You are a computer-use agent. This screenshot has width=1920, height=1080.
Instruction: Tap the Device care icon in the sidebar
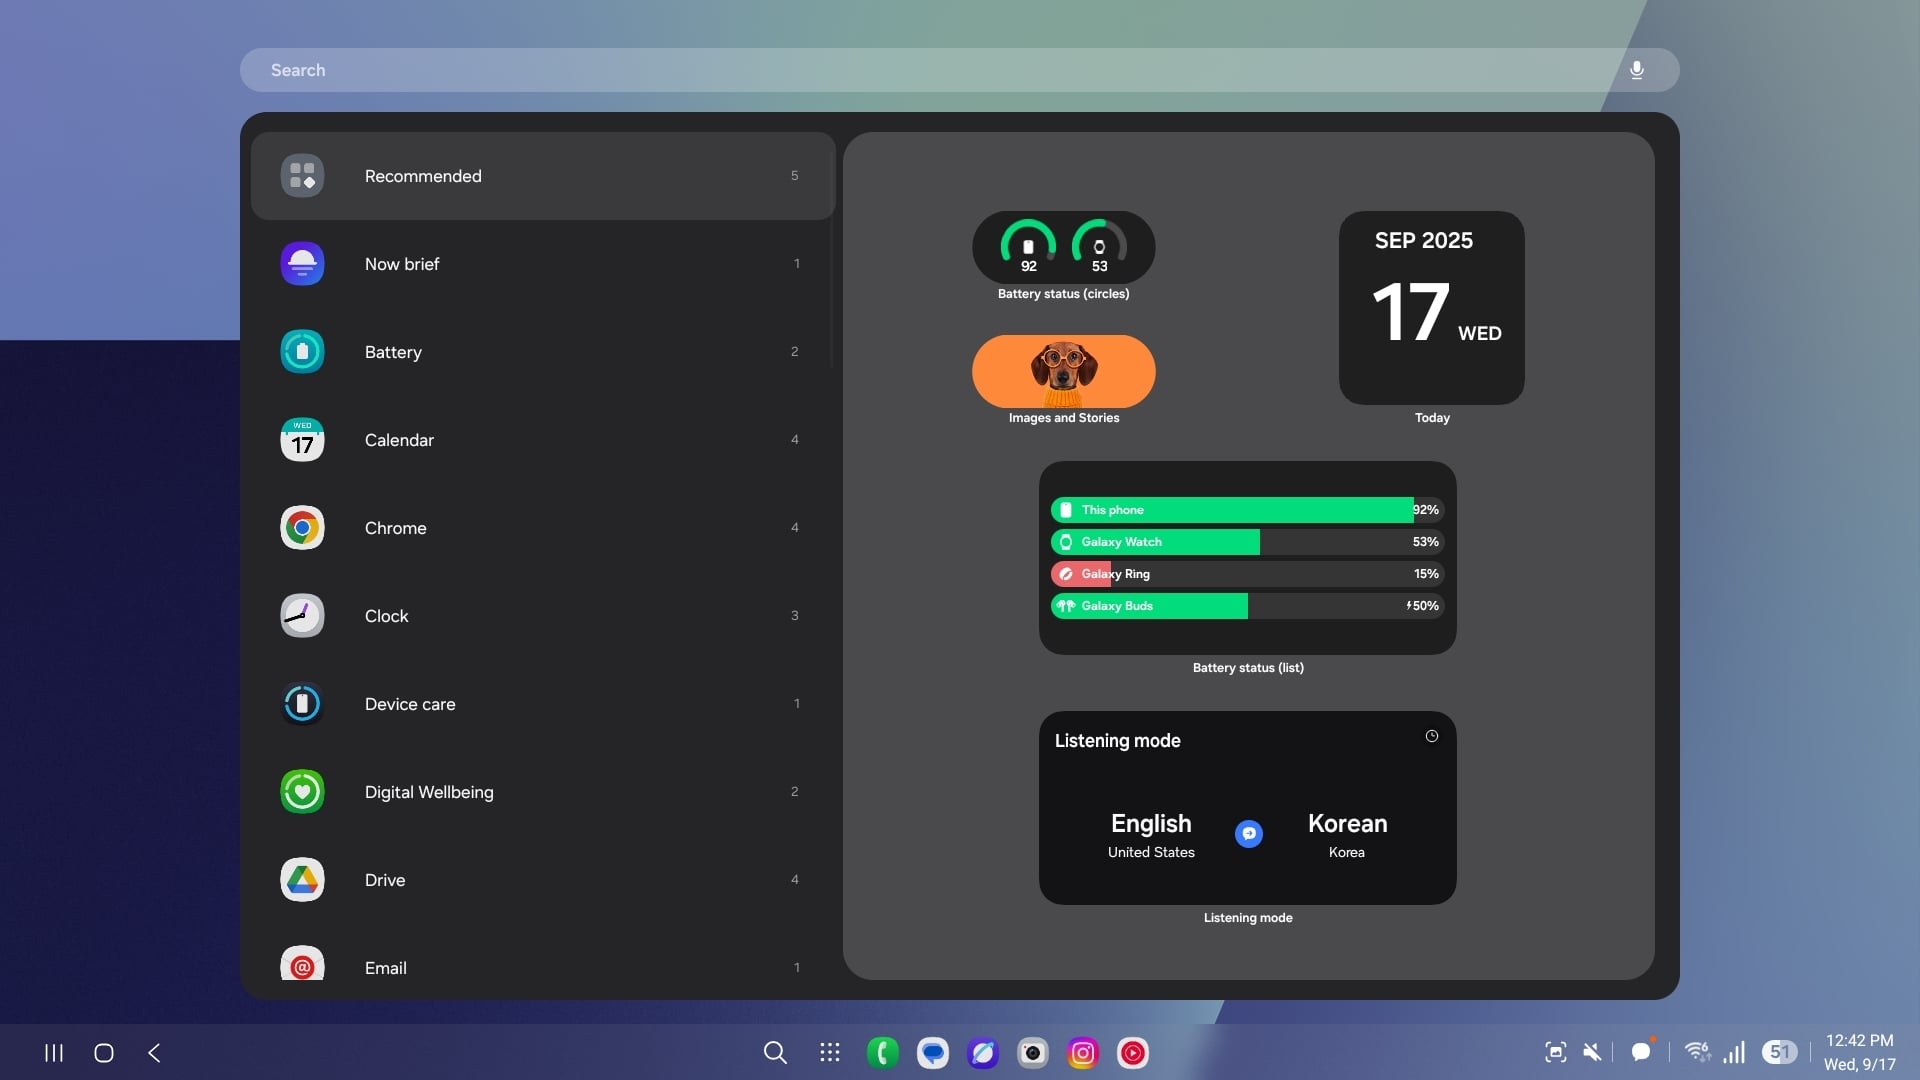[302, 703]
